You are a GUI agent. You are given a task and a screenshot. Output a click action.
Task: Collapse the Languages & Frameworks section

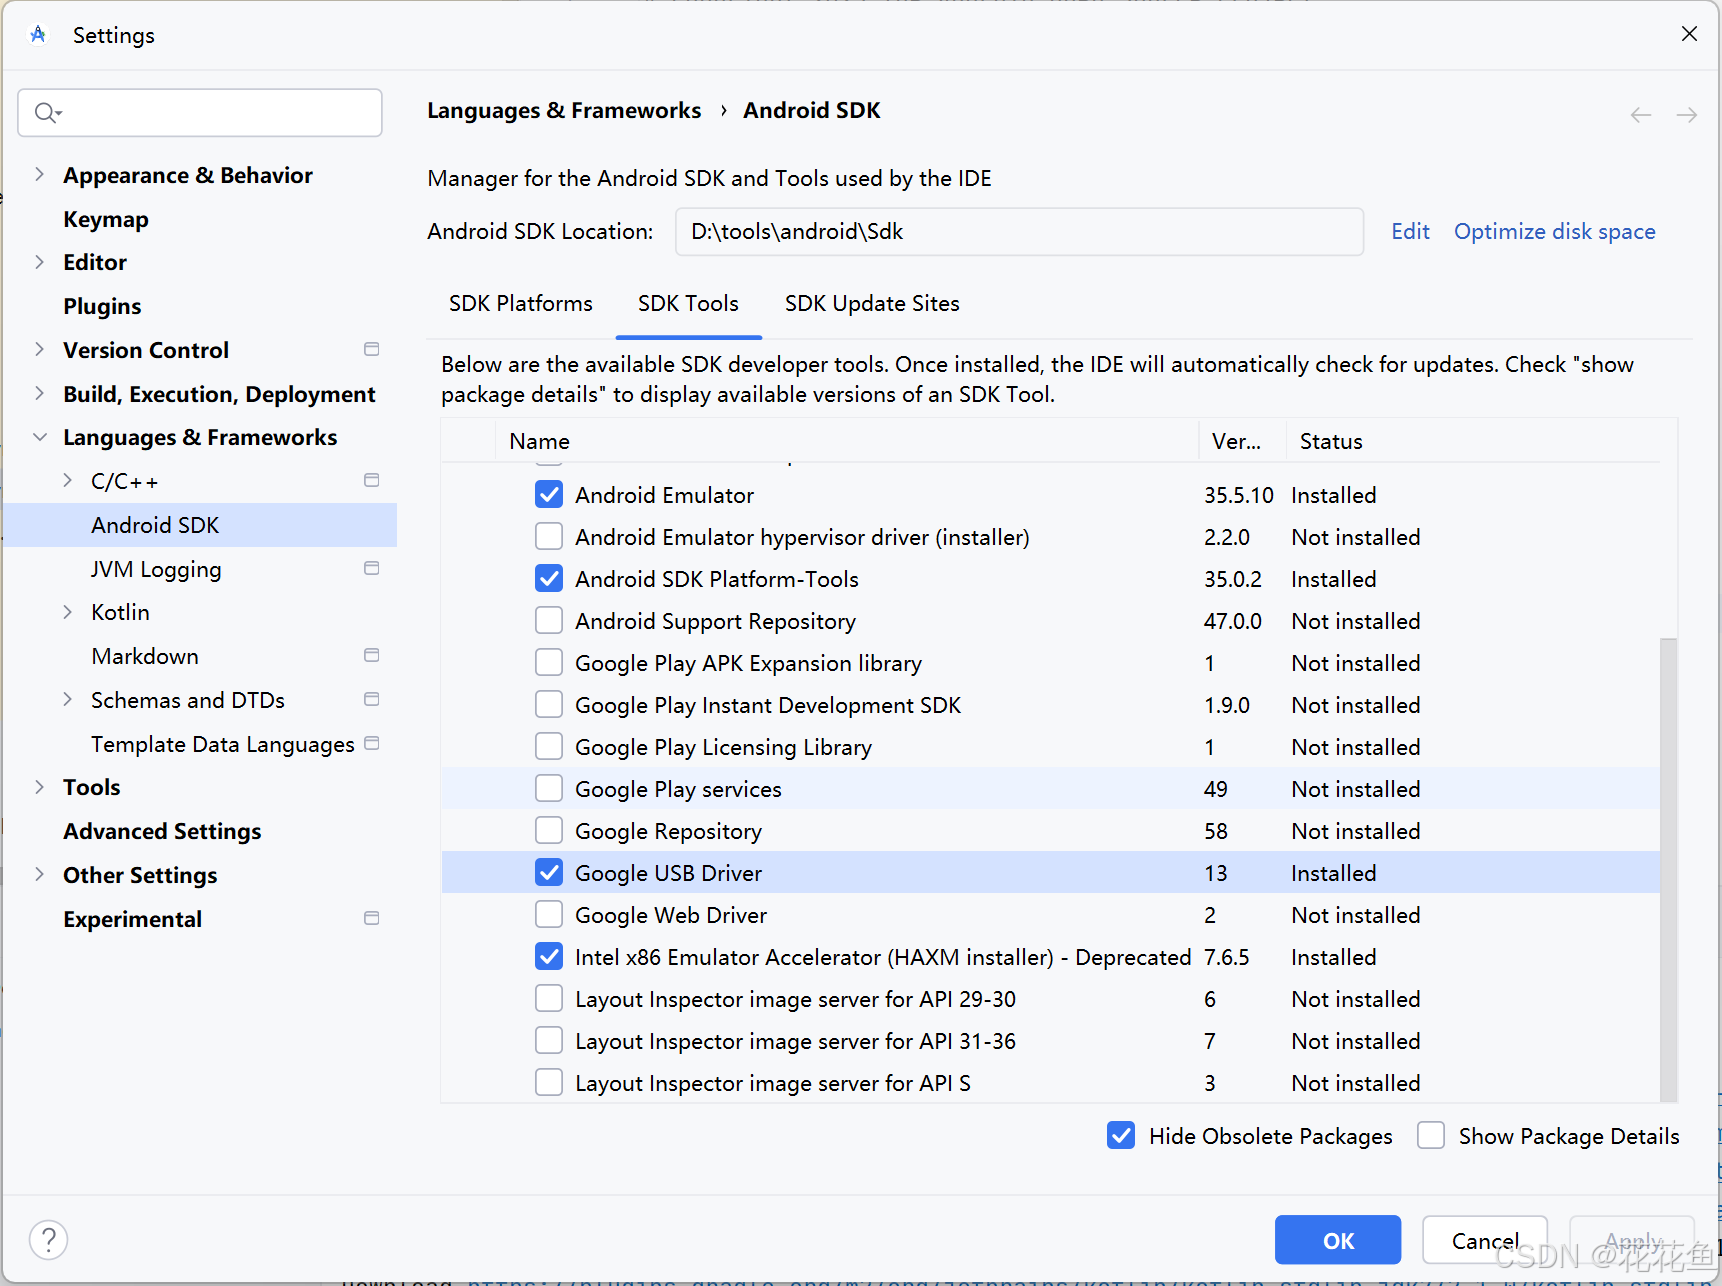point(40,437)
